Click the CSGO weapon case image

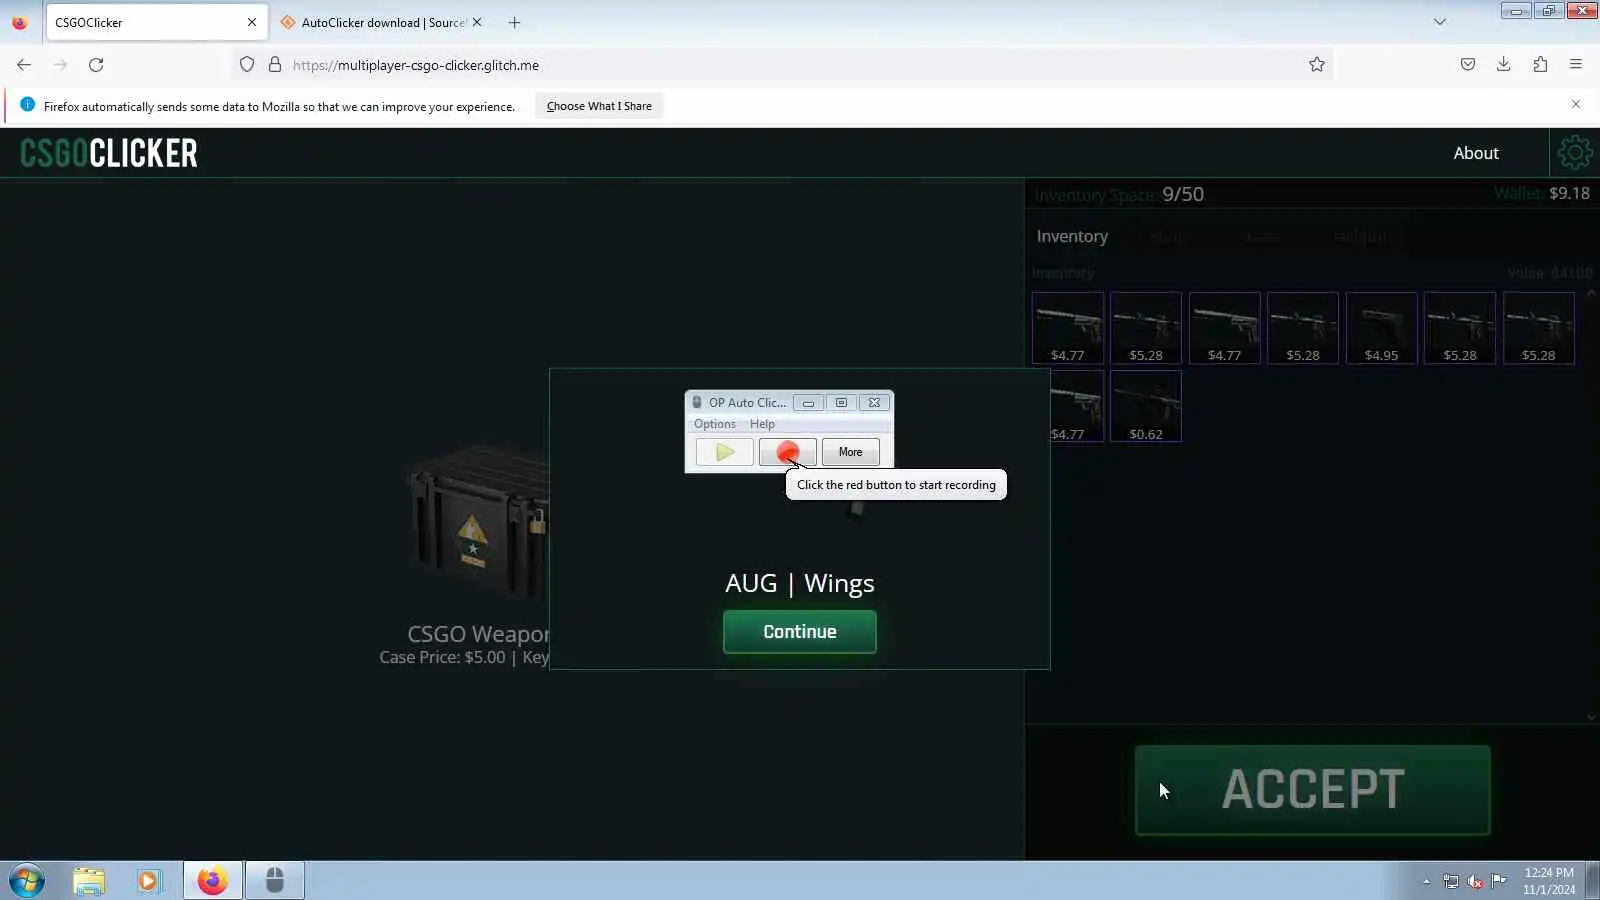[478, 520]
